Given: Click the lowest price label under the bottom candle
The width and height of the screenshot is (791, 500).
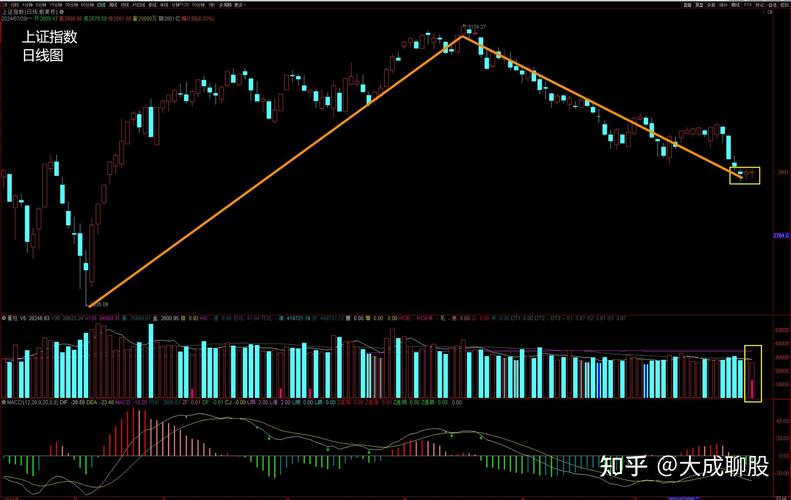Looking at the screenshot, I should (98, 303).
